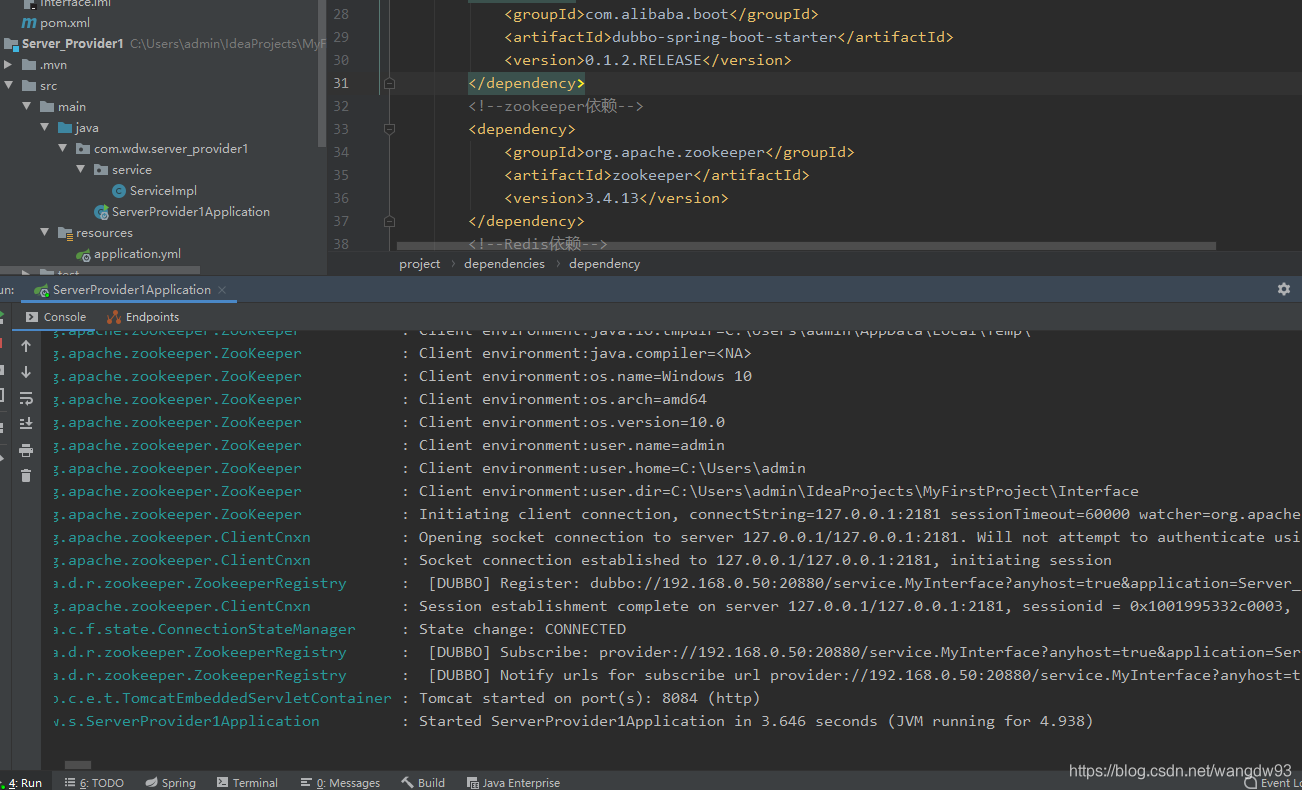Screen dimensions: 1302x790
Task: Click the 'State change: CONNECTED' log line
Action: pos(522,629)
